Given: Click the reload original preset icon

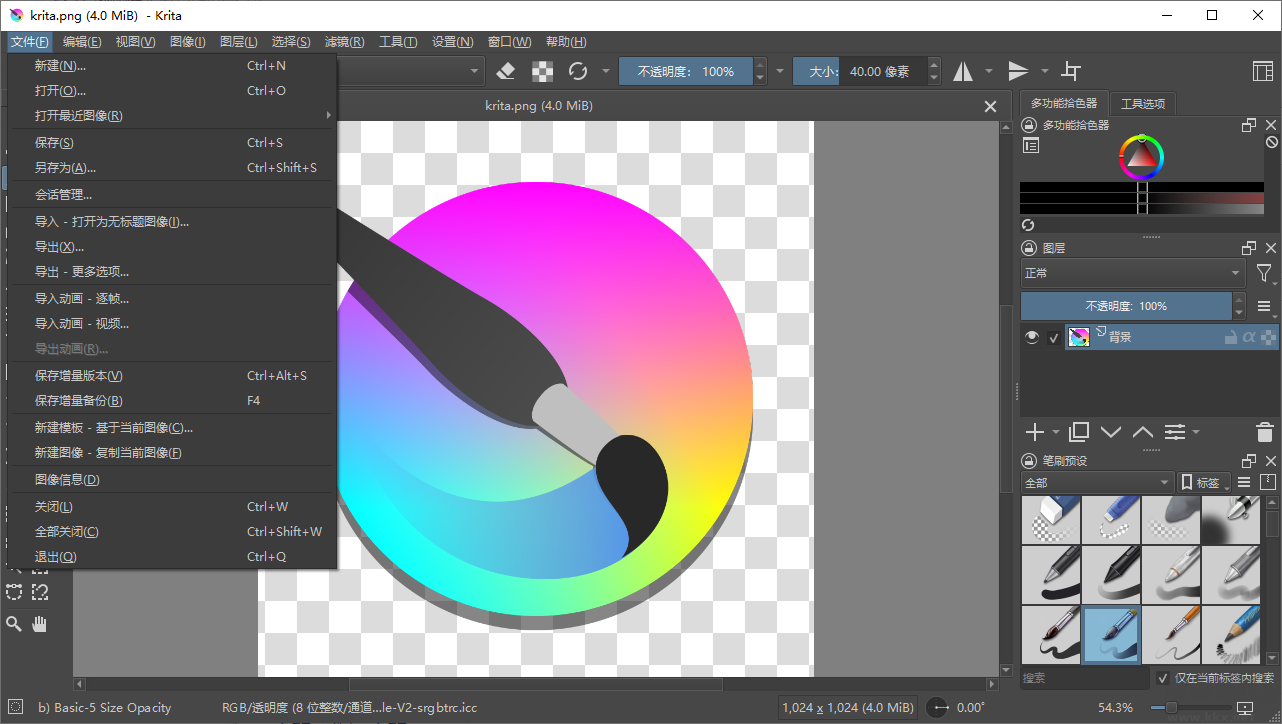Looking at the screenshot, I should [578, 71].
